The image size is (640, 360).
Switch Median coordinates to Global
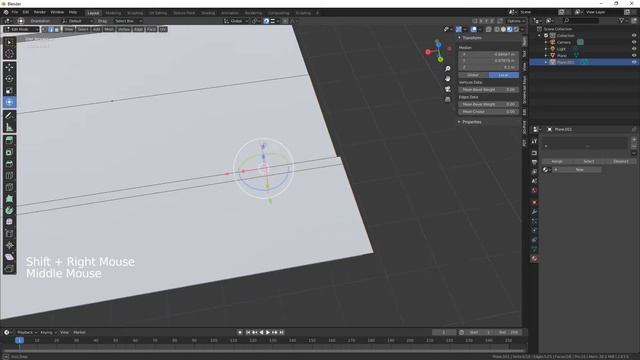473,75
